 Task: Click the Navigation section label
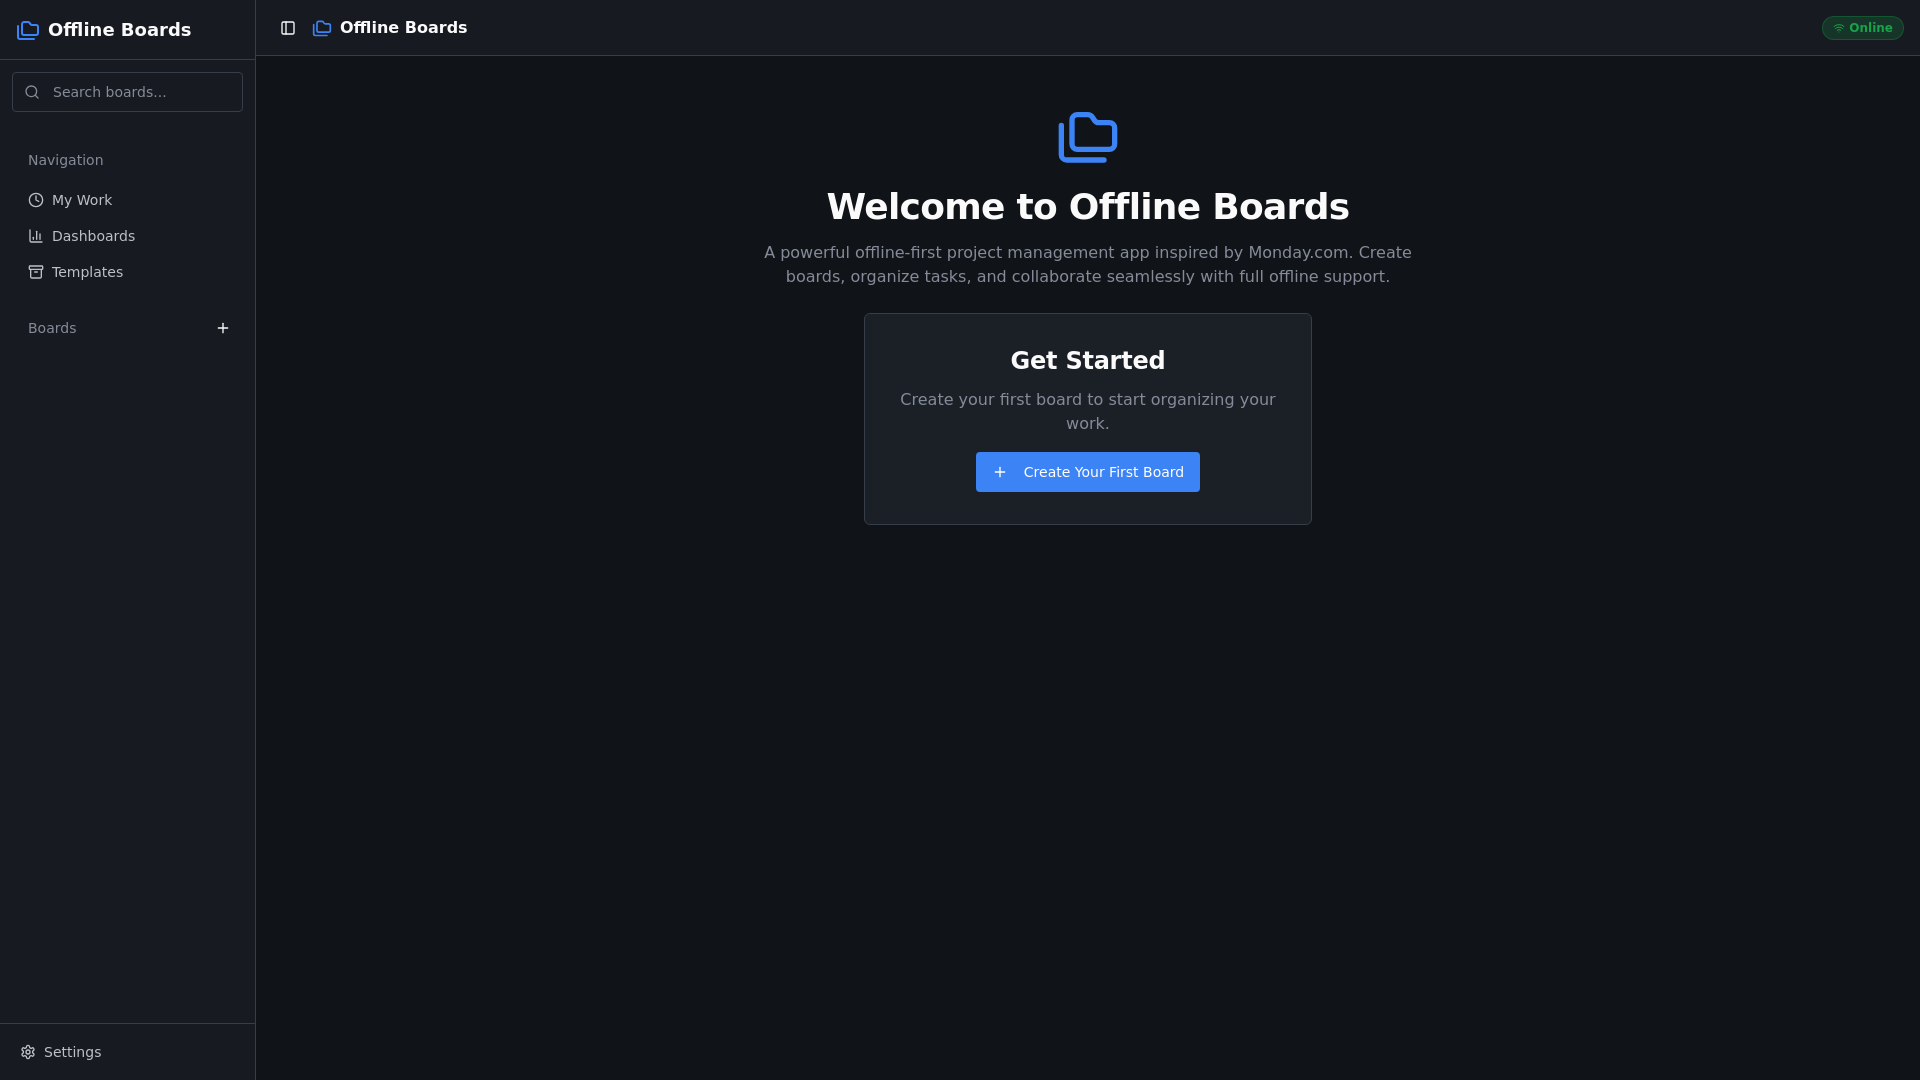[66, 160]
